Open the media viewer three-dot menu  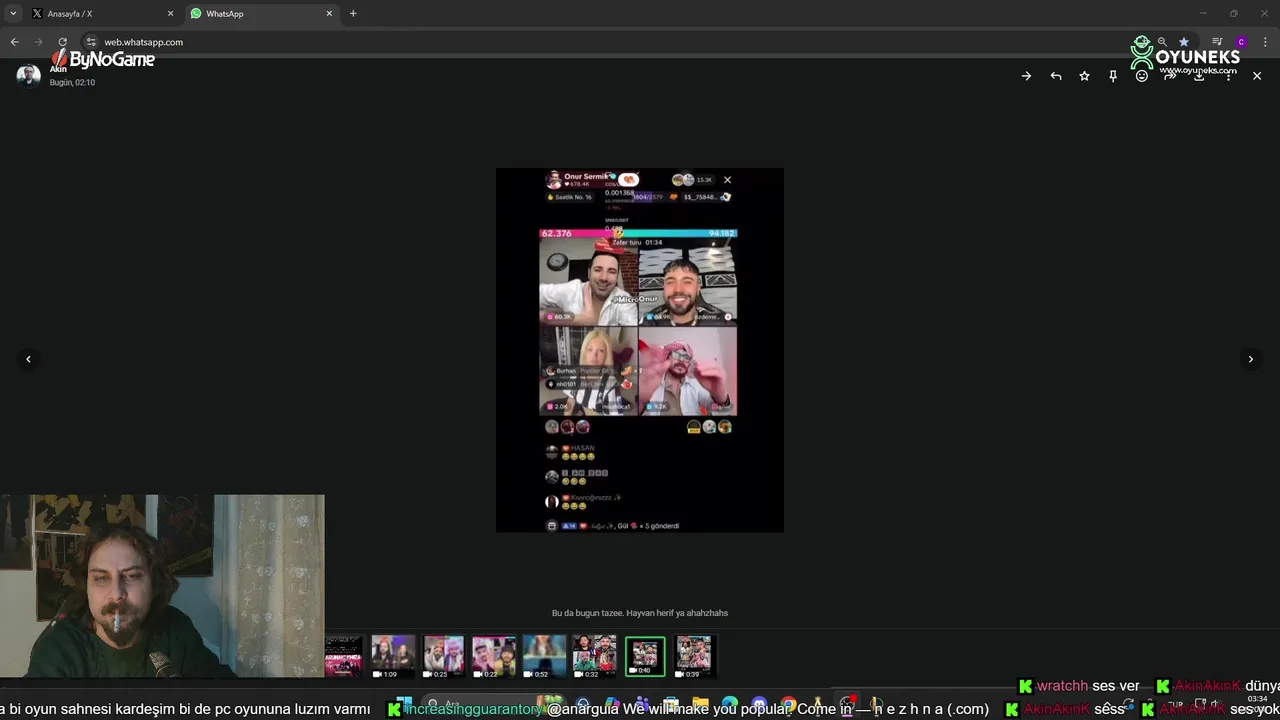(x=1228, y=76)
